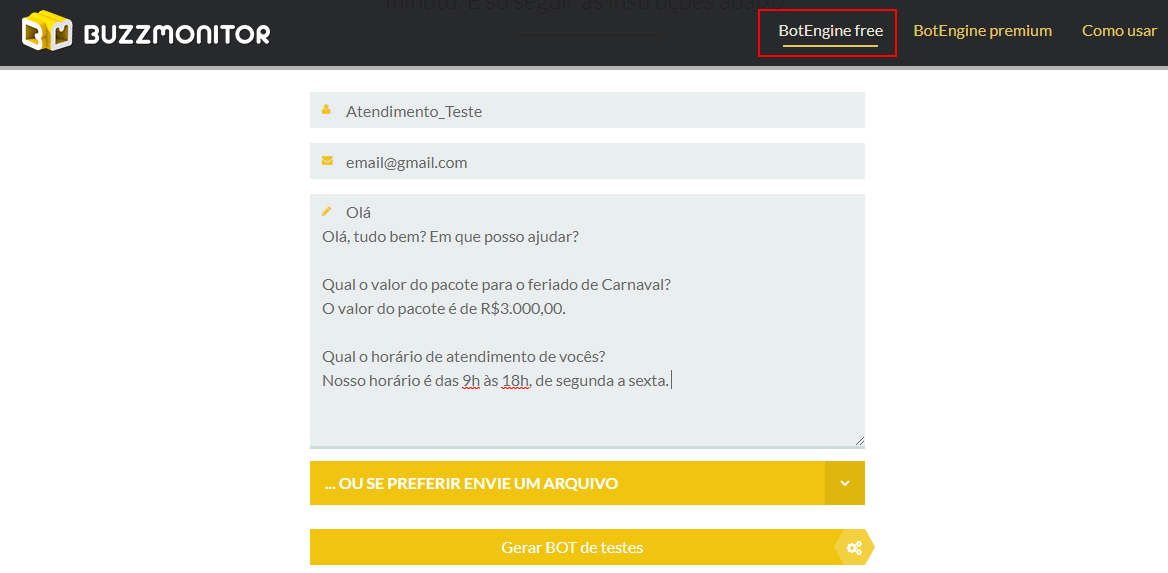Grab the text area resize handle
This screenshot has width=1168, height=573.
click(859, 440)
